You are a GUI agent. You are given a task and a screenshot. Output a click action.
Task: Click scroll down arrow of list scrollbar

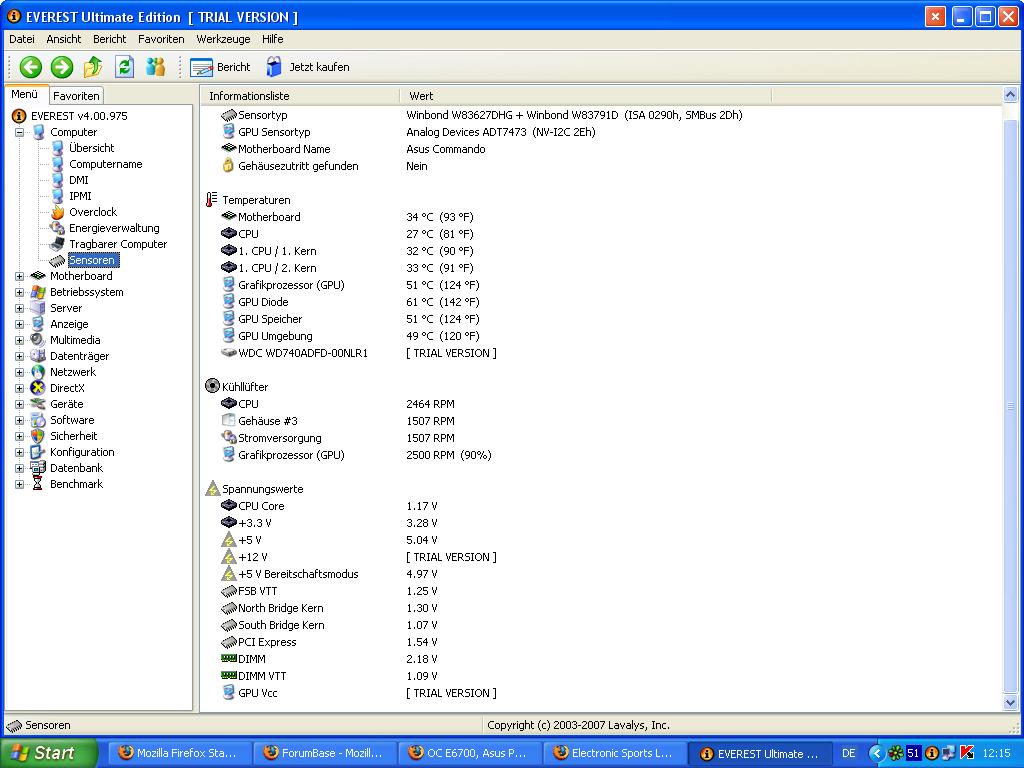pos(1010,703)
